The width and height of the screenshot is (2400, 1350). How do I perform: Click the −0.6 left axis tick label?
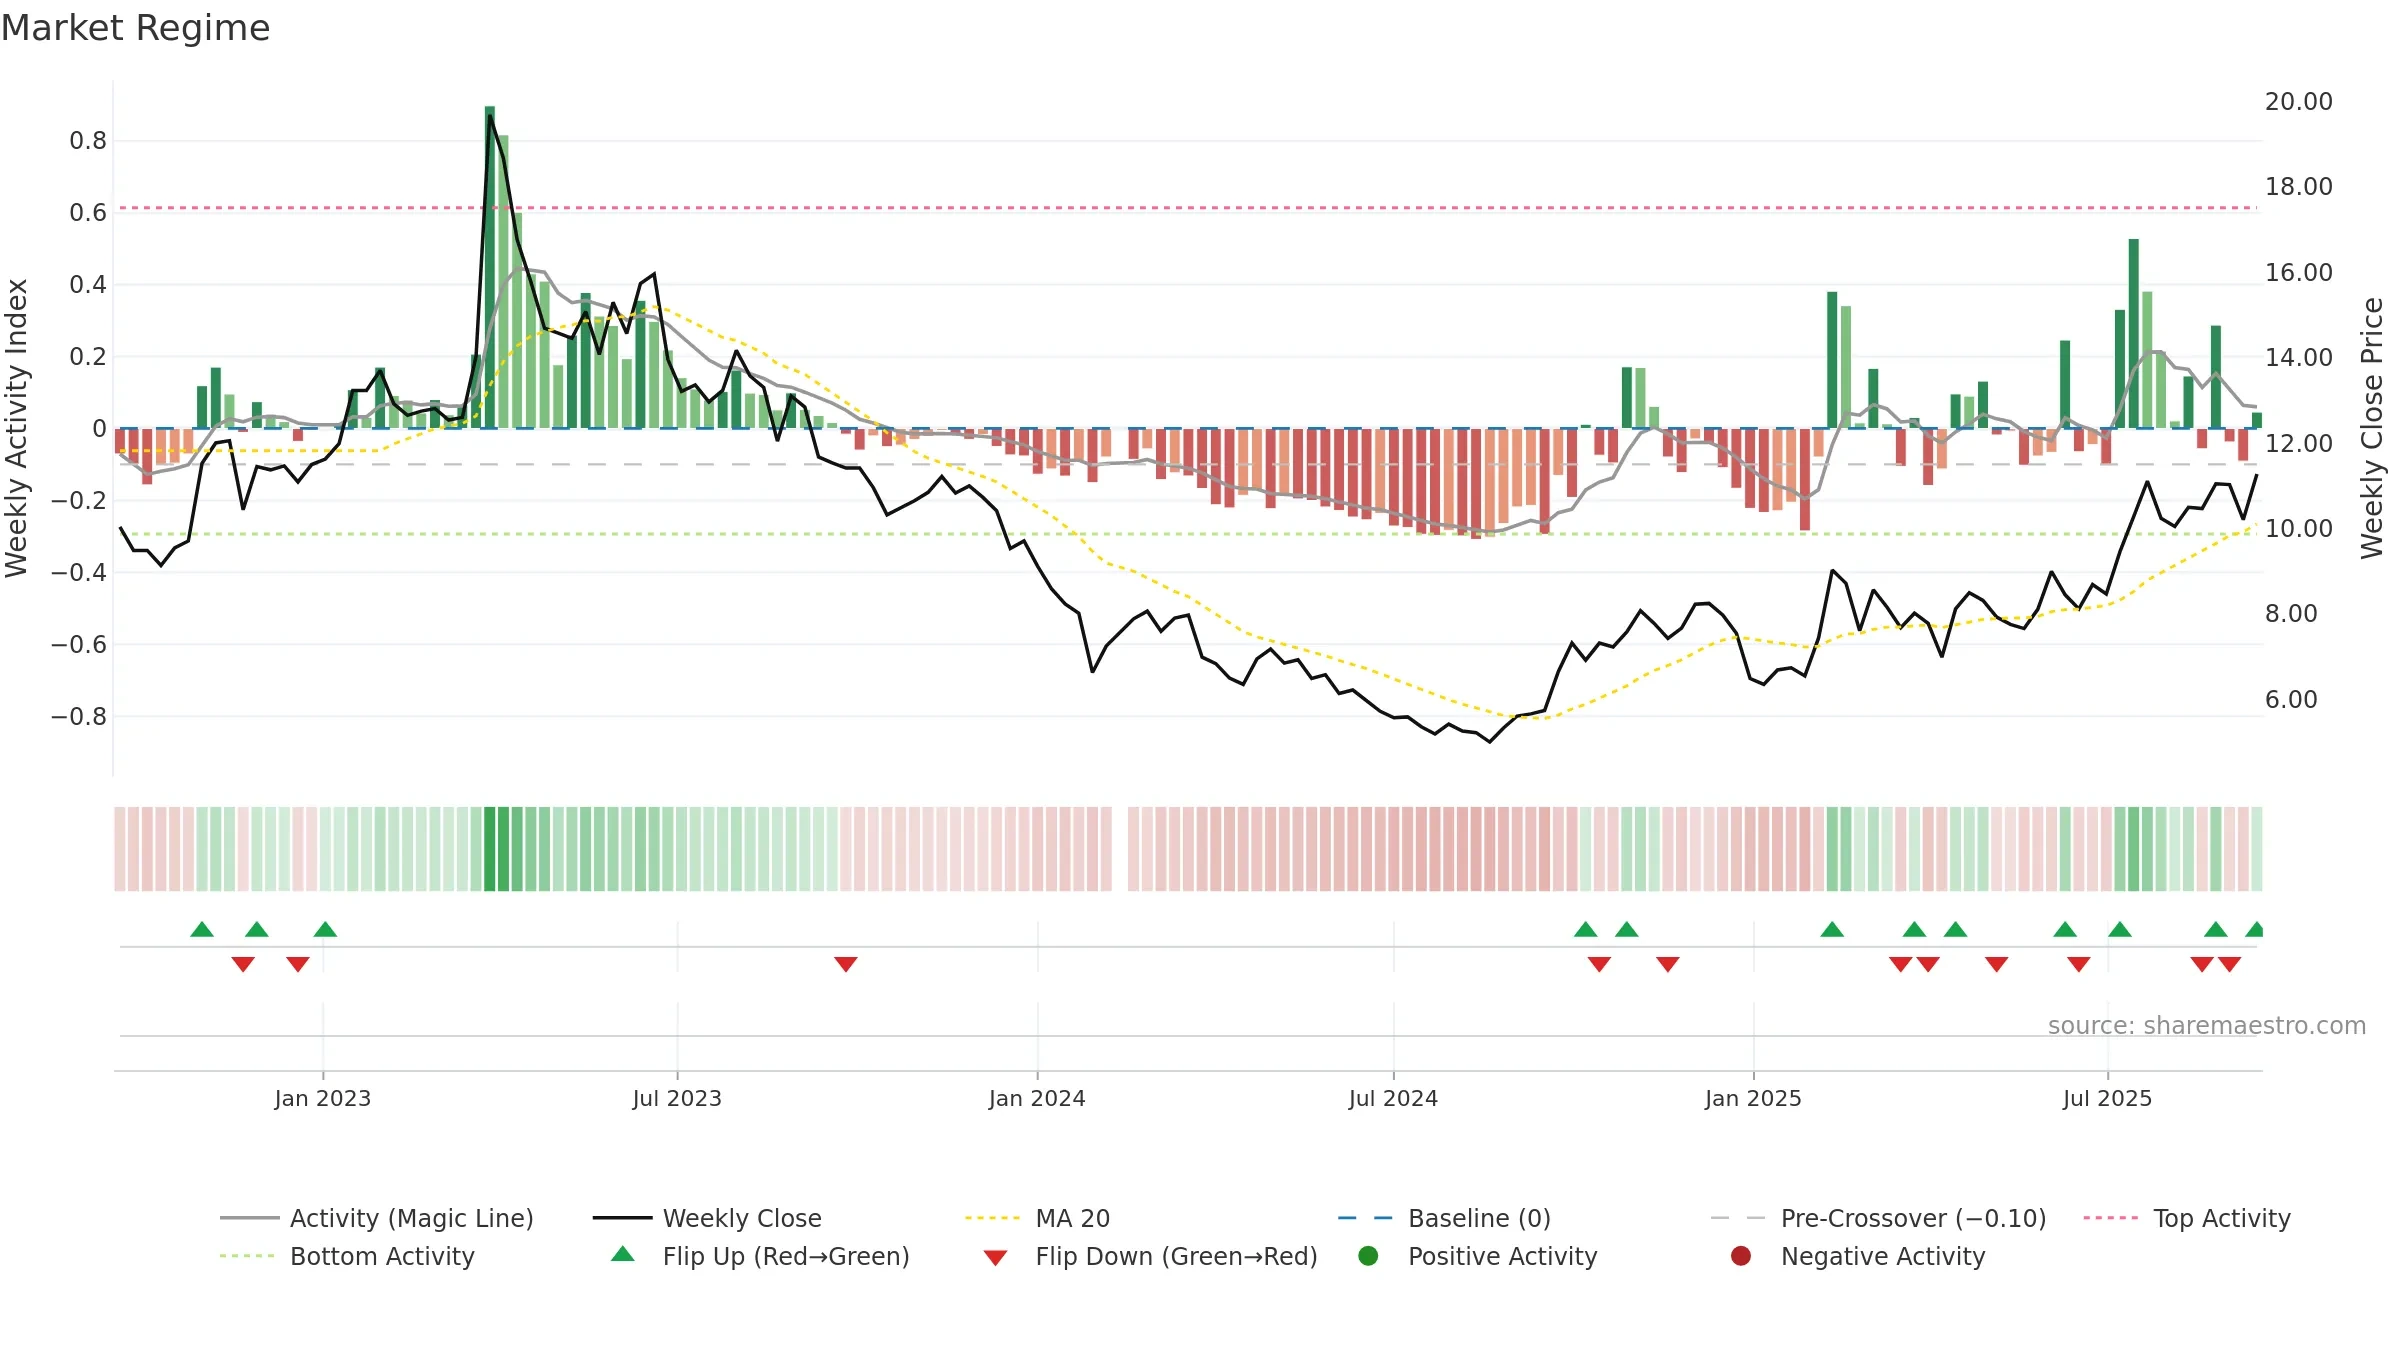78,645
